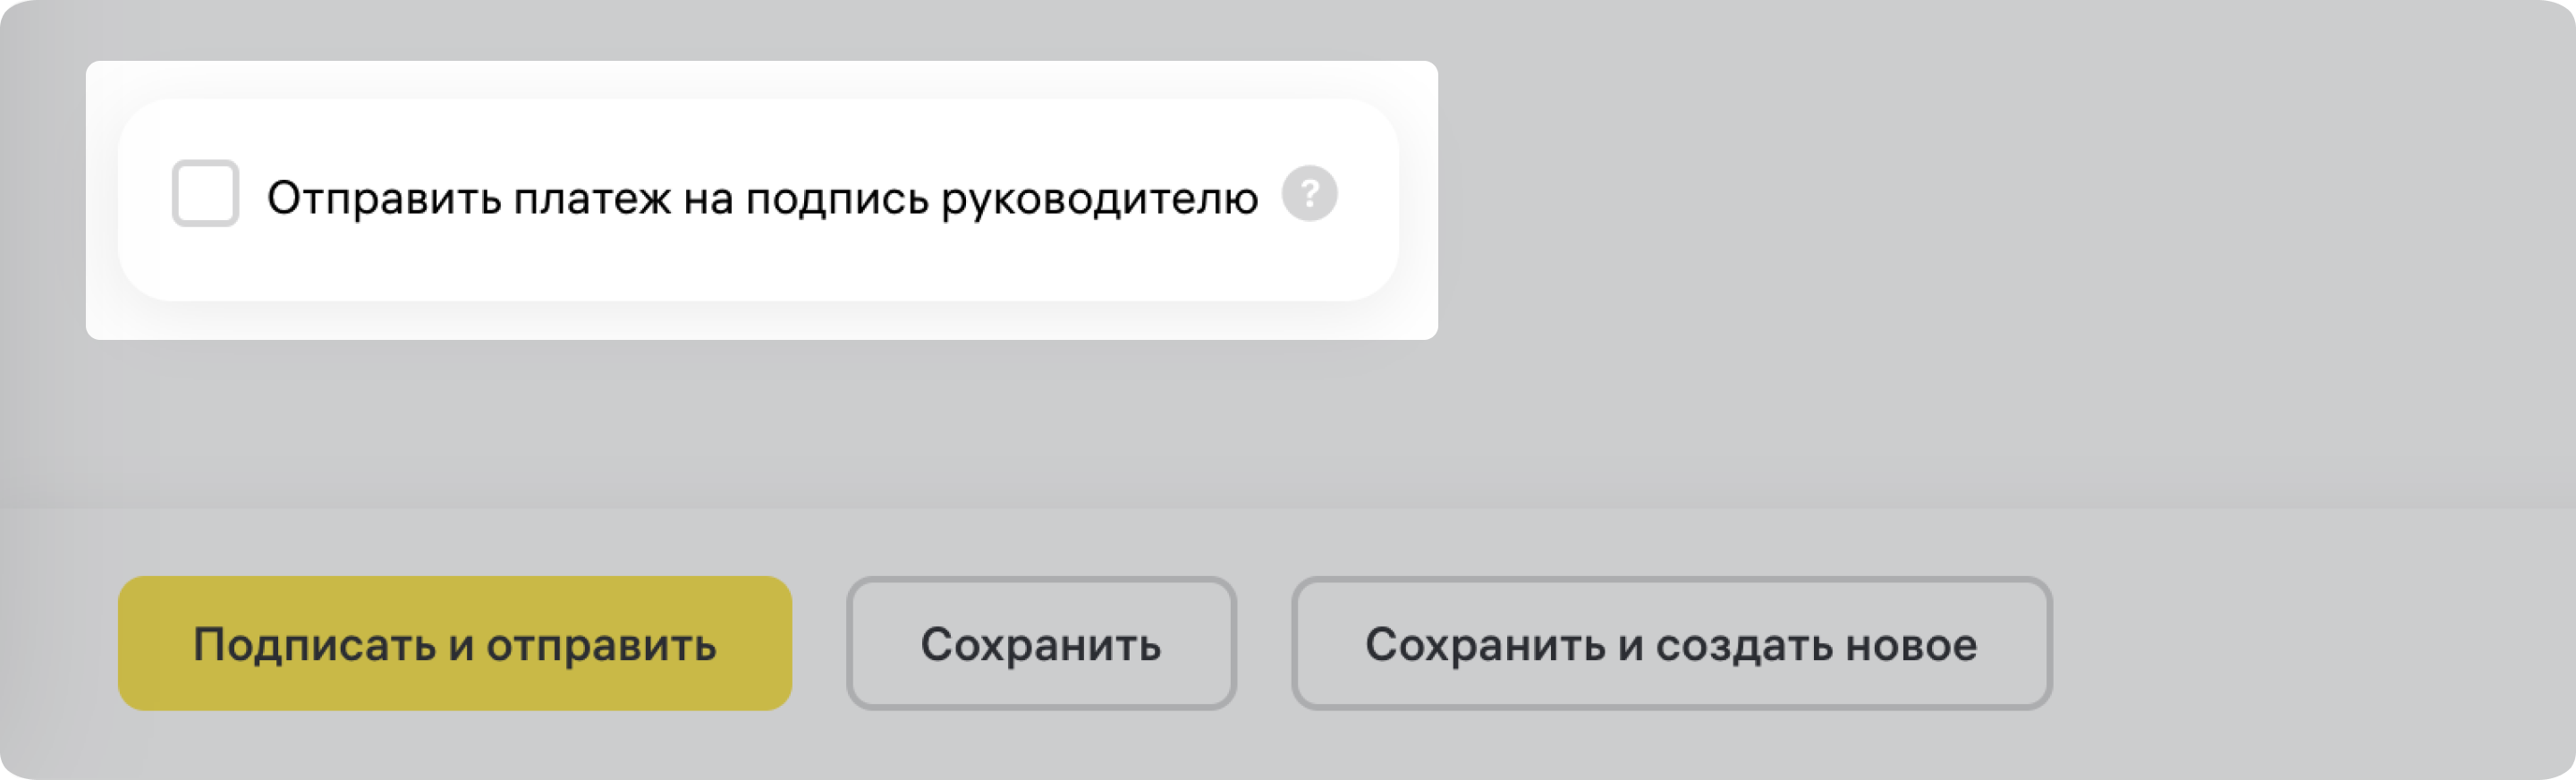Open help about manager signature option
2576x780 pixels.
pyautogui.click(x=1309, y=194)
